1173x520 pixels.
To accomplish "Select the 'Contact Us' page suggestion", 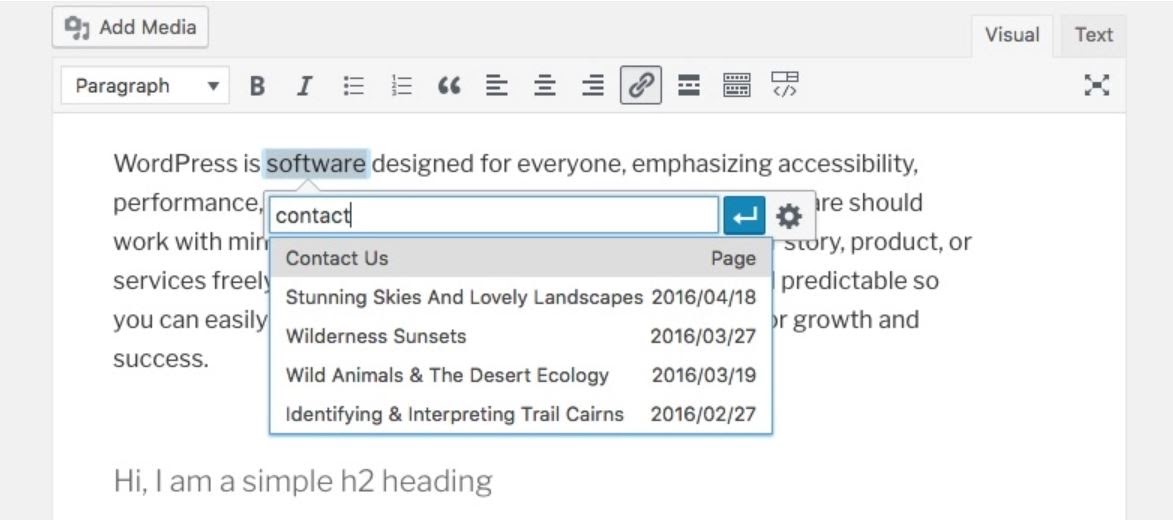I will (521, 258).
